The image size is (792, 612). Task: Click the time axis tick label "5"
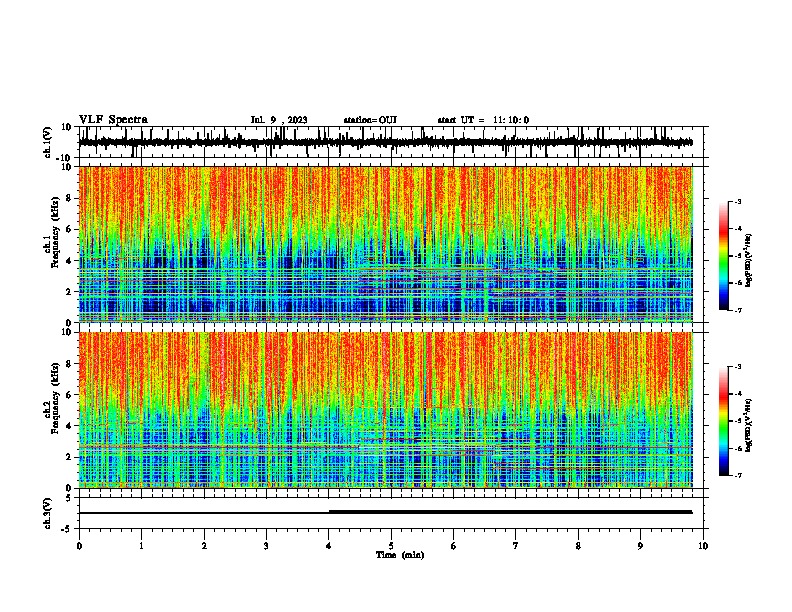(391, 546)
